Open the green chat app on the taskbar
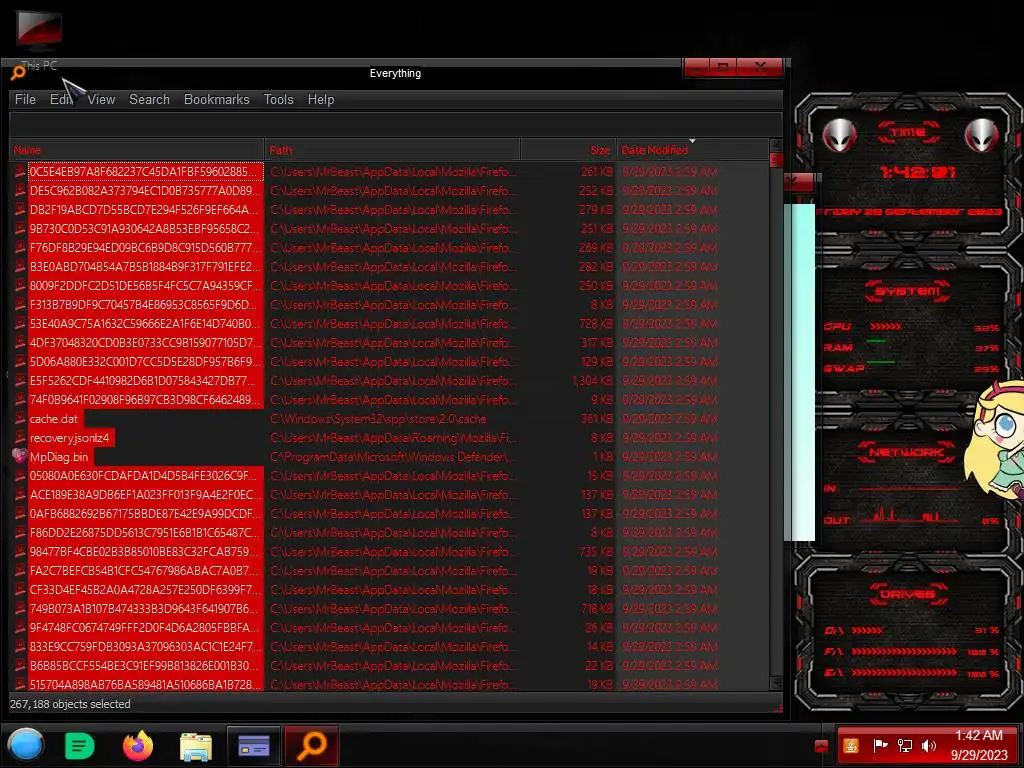The width and height of the screenshot is (1024, 768). coord(80,746)
